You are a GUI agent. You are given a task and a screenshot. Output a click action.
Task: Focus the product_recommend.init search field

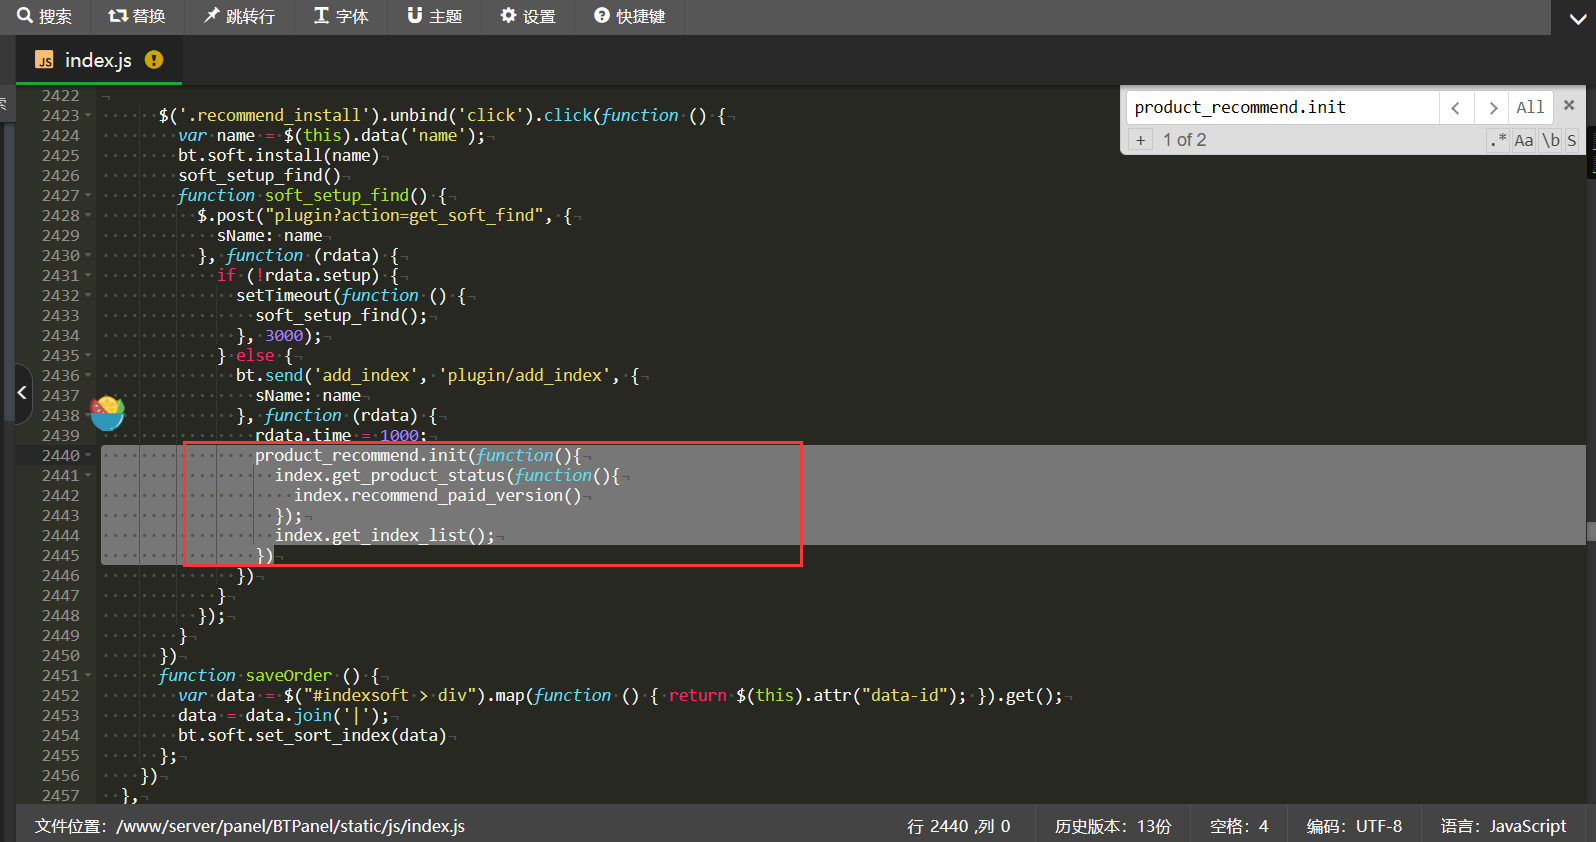(x=1282, y=107)
